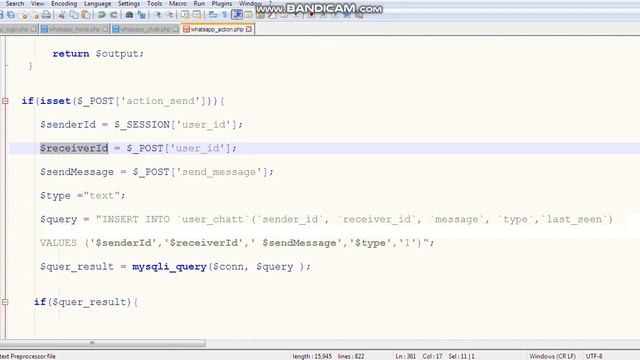Viewport: 640px width, 360px height.
Task: Close the login.php tab
Action: coord(33,29)
